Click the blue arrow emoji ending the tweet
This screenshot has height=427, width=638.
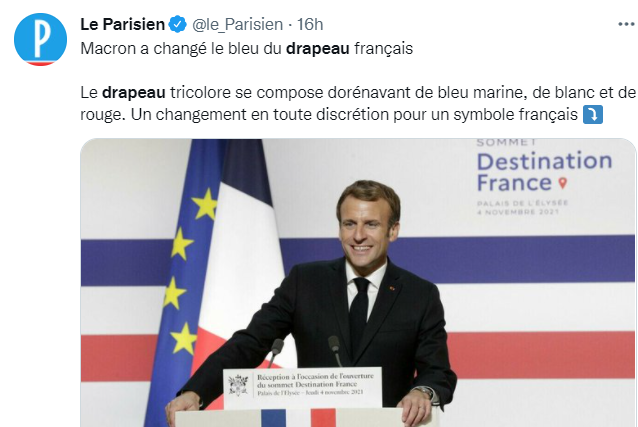coord(592,114)
